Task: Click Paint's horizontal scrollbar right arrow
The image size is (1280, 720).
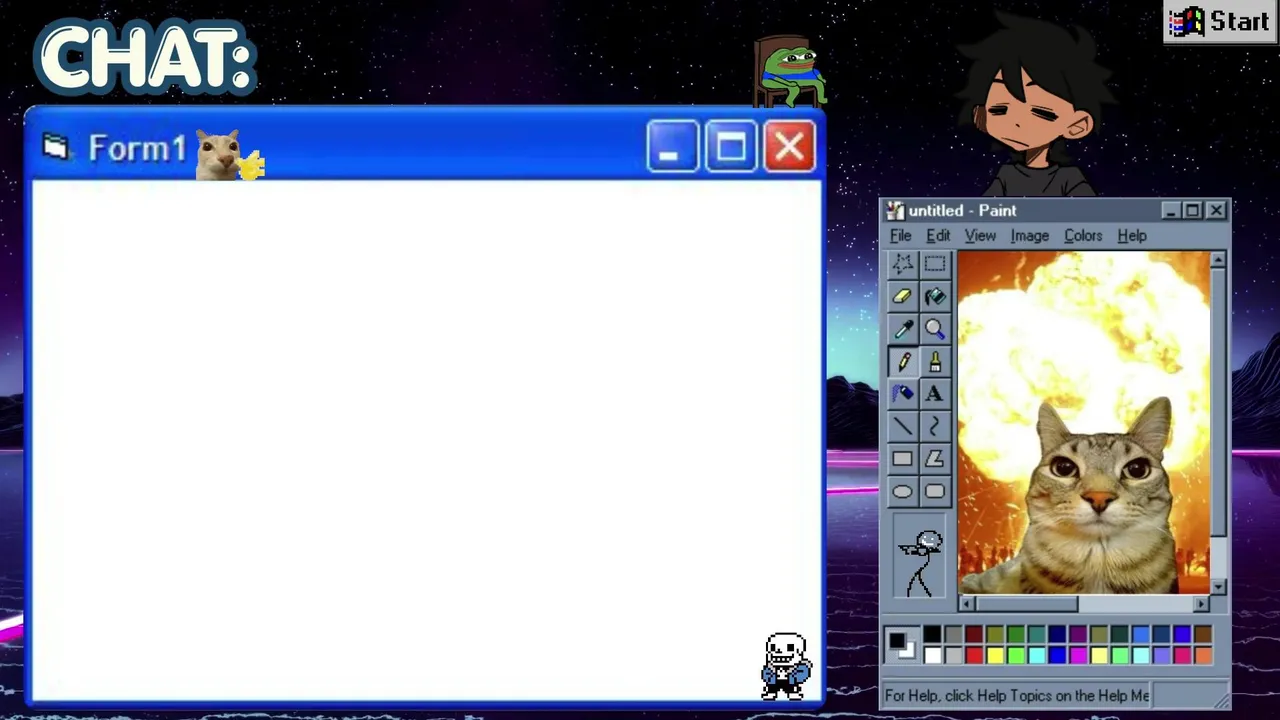Action: (1201, 603)
